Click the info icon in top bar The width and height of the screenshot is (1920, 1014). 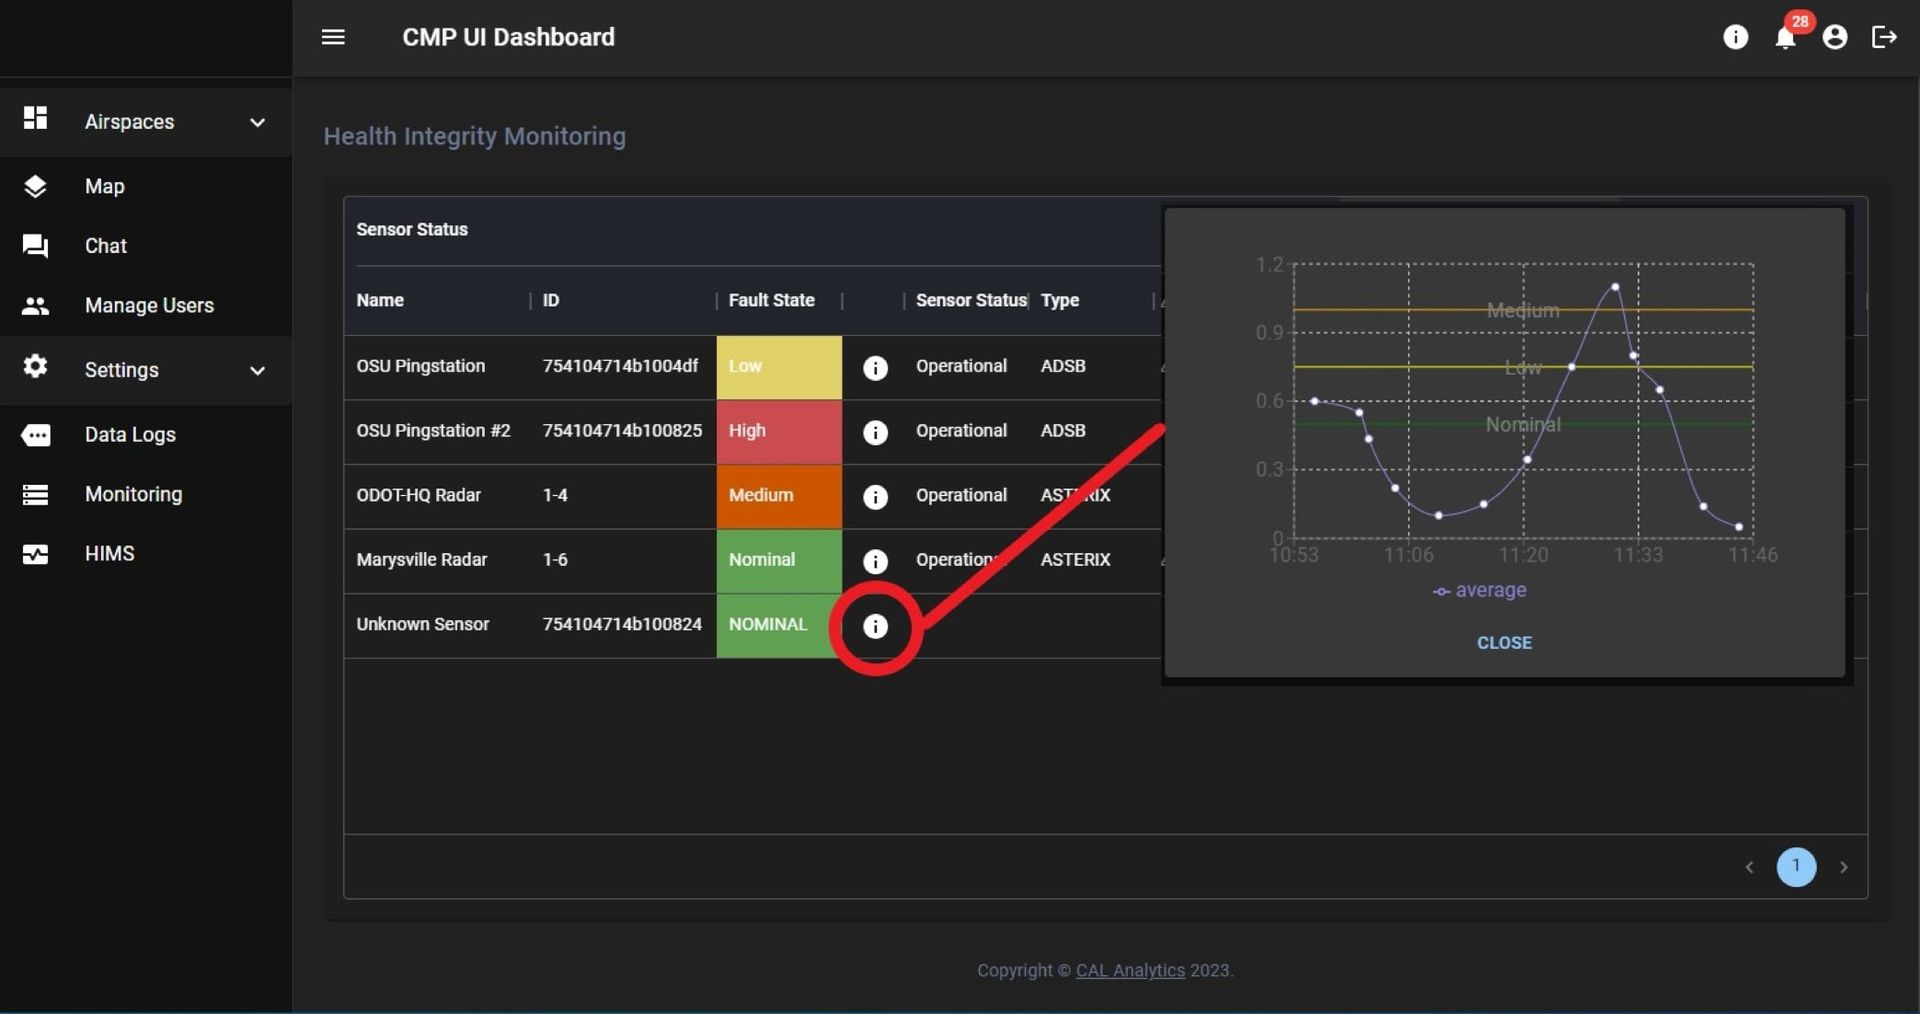tap(1735, 38)
